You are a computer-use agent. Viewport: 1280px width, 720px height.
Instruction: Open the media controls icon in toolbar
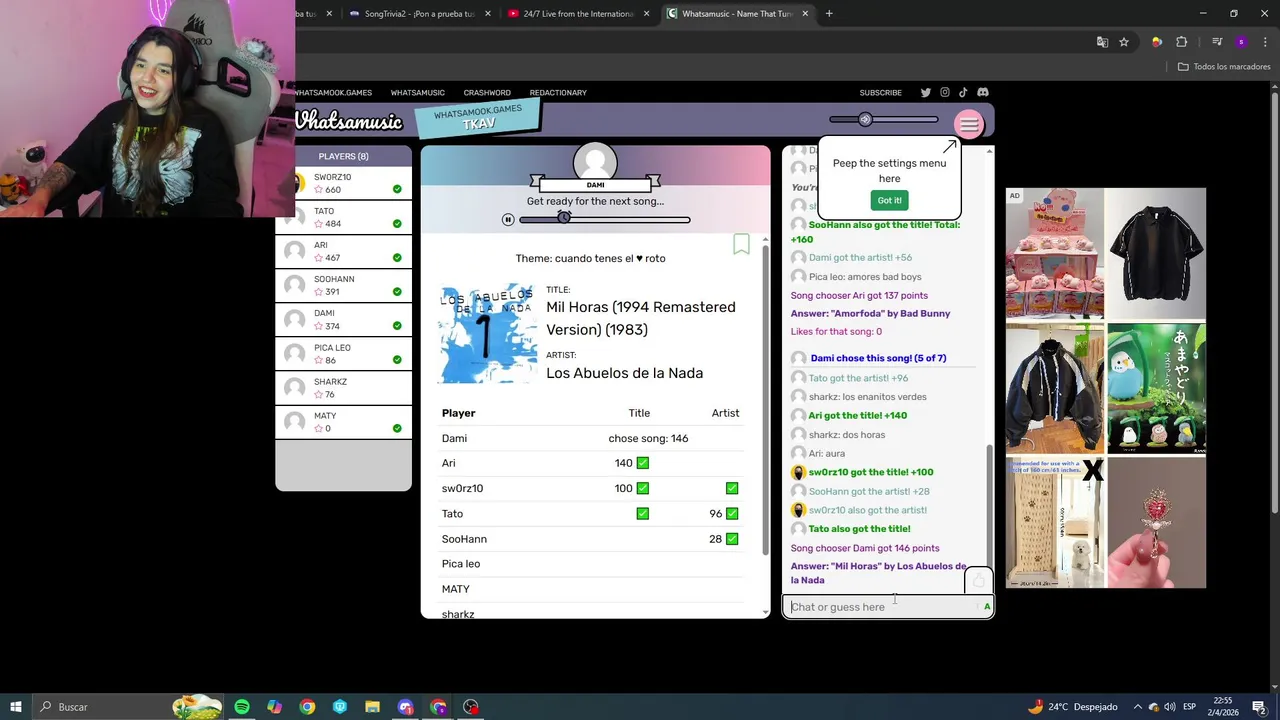pos(1216,42)
